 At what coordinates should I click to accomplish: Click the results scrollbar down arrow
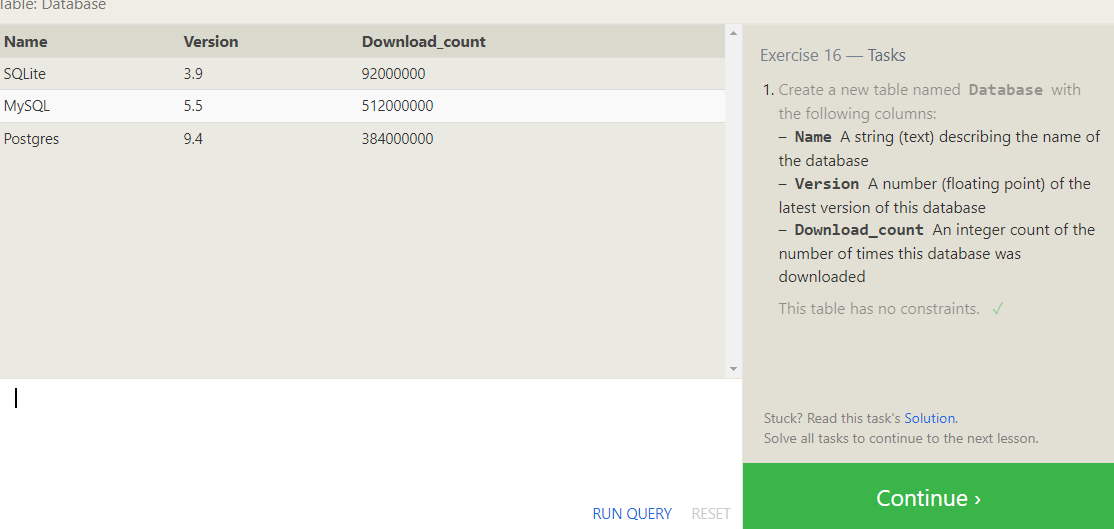tap(733, 369)
